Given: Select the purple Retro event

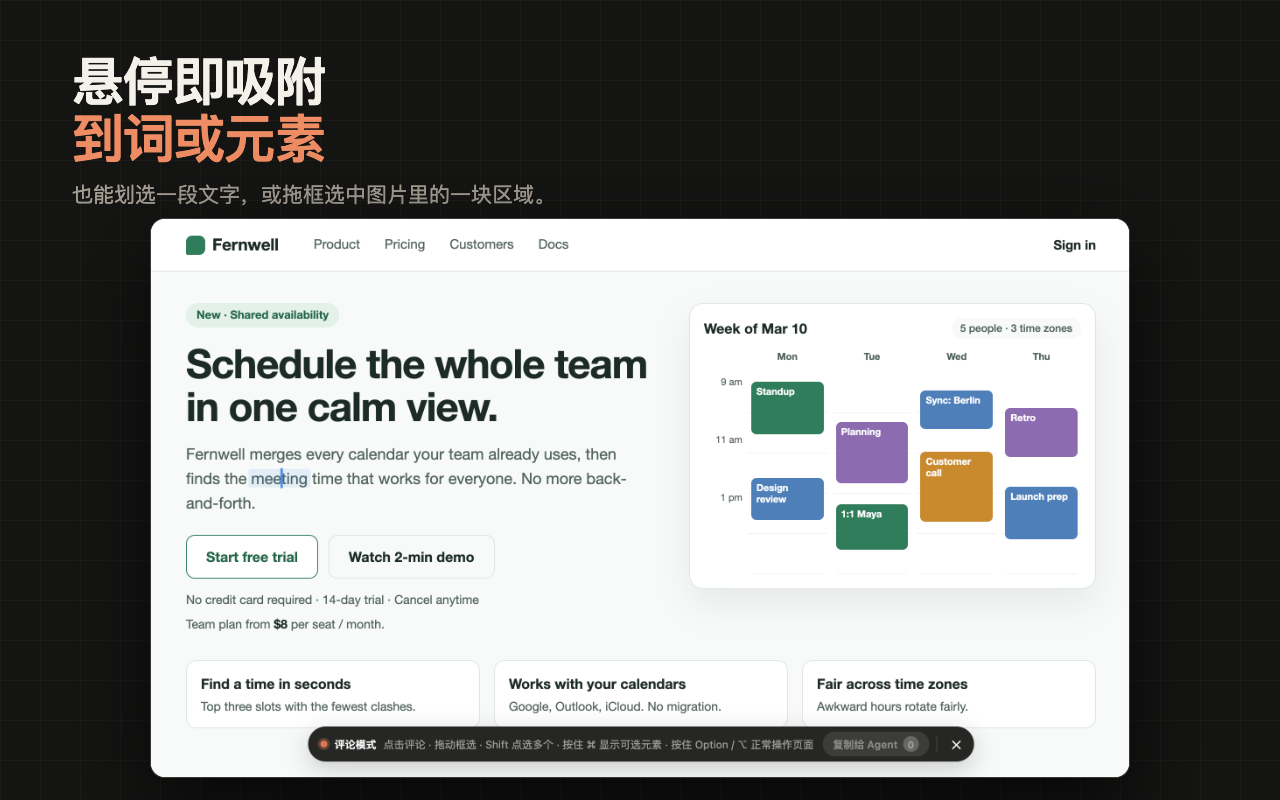Looking at the screenshot, I should (1041, 432).
